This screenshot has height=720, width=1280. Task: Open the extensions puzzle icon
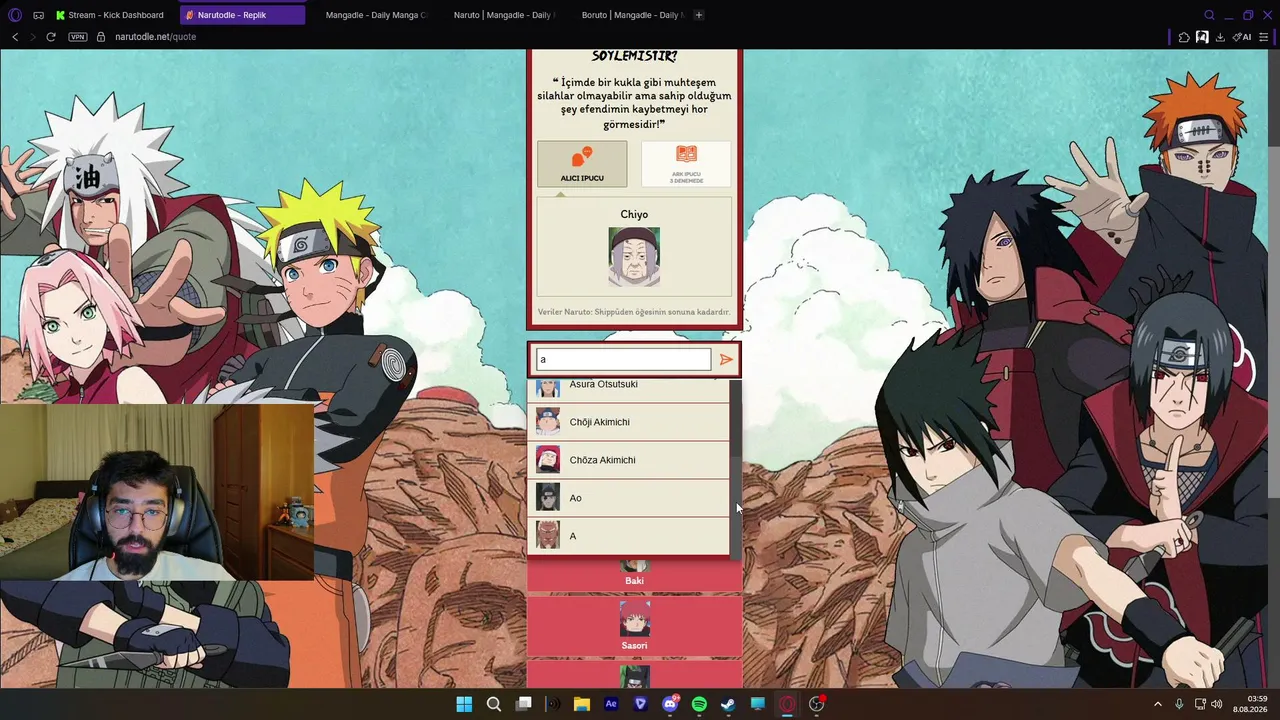coord(1184,37)
